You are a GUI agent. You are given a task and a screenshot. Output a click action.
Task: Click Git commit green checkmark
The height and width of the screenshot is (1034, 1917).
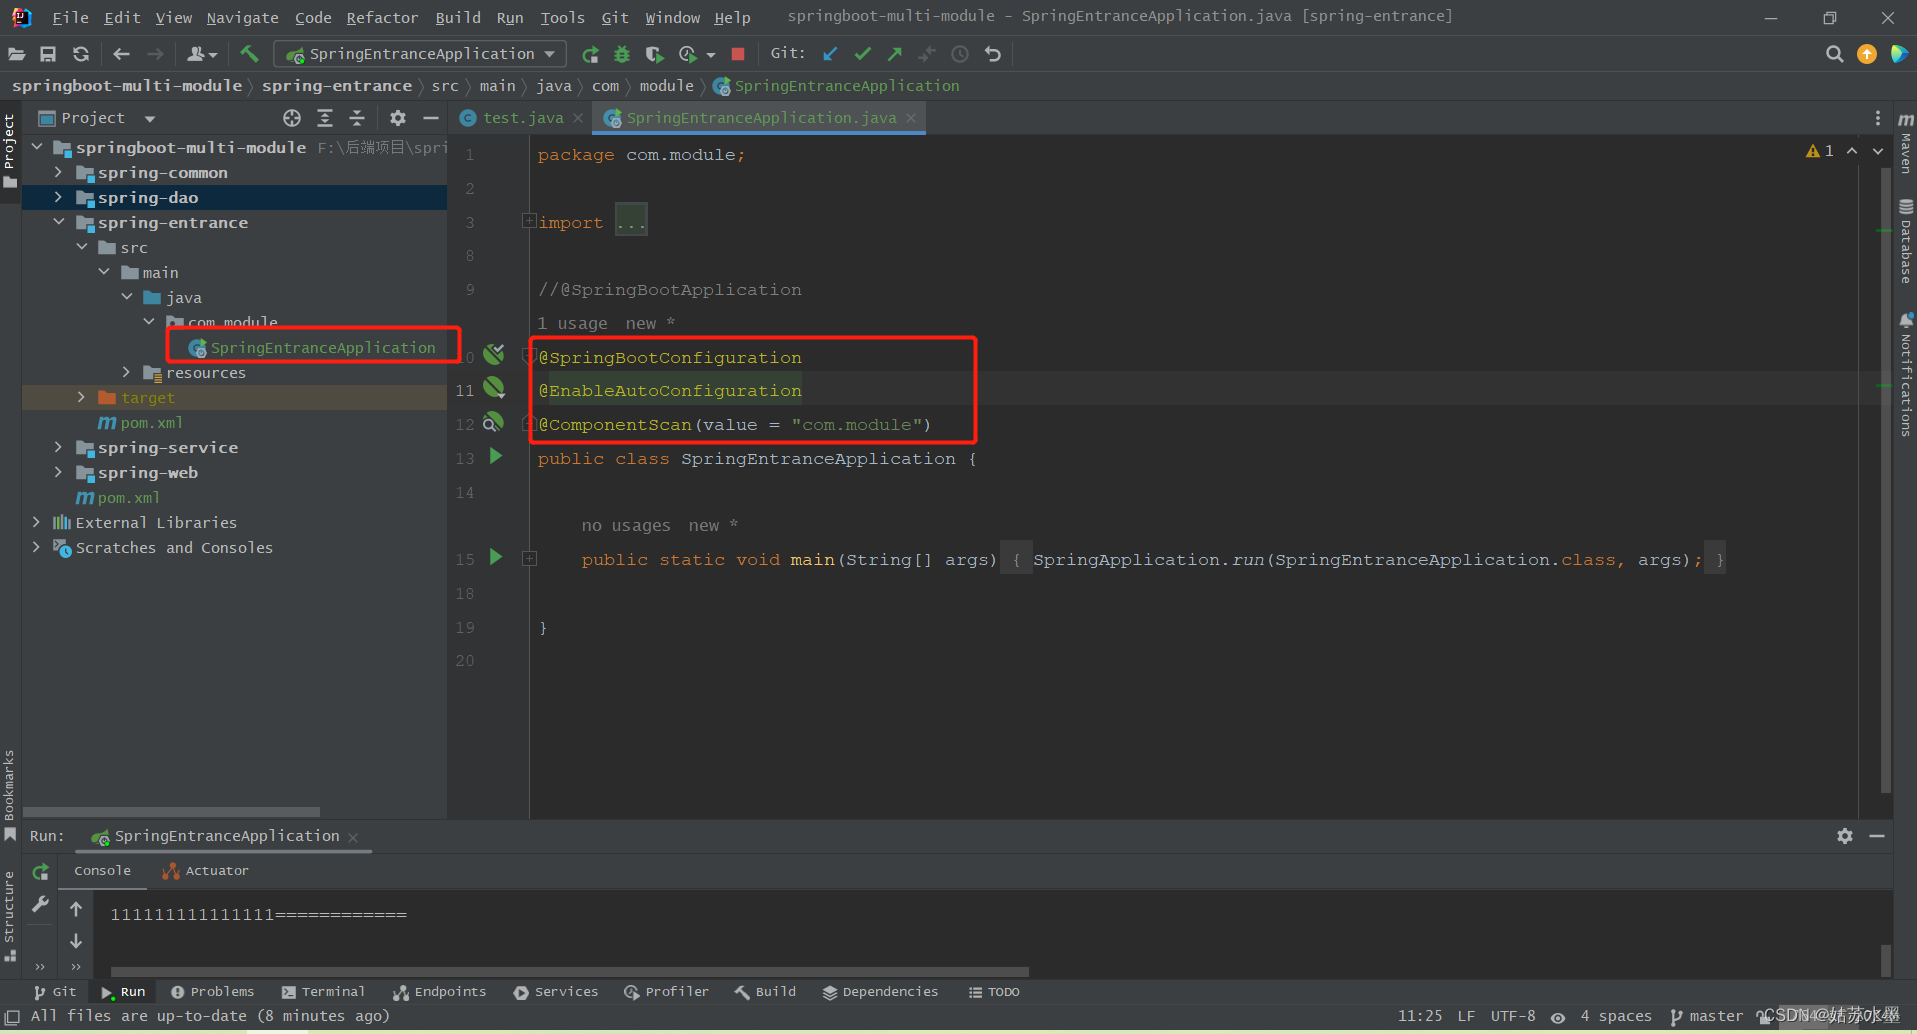(x=862, y=54)
